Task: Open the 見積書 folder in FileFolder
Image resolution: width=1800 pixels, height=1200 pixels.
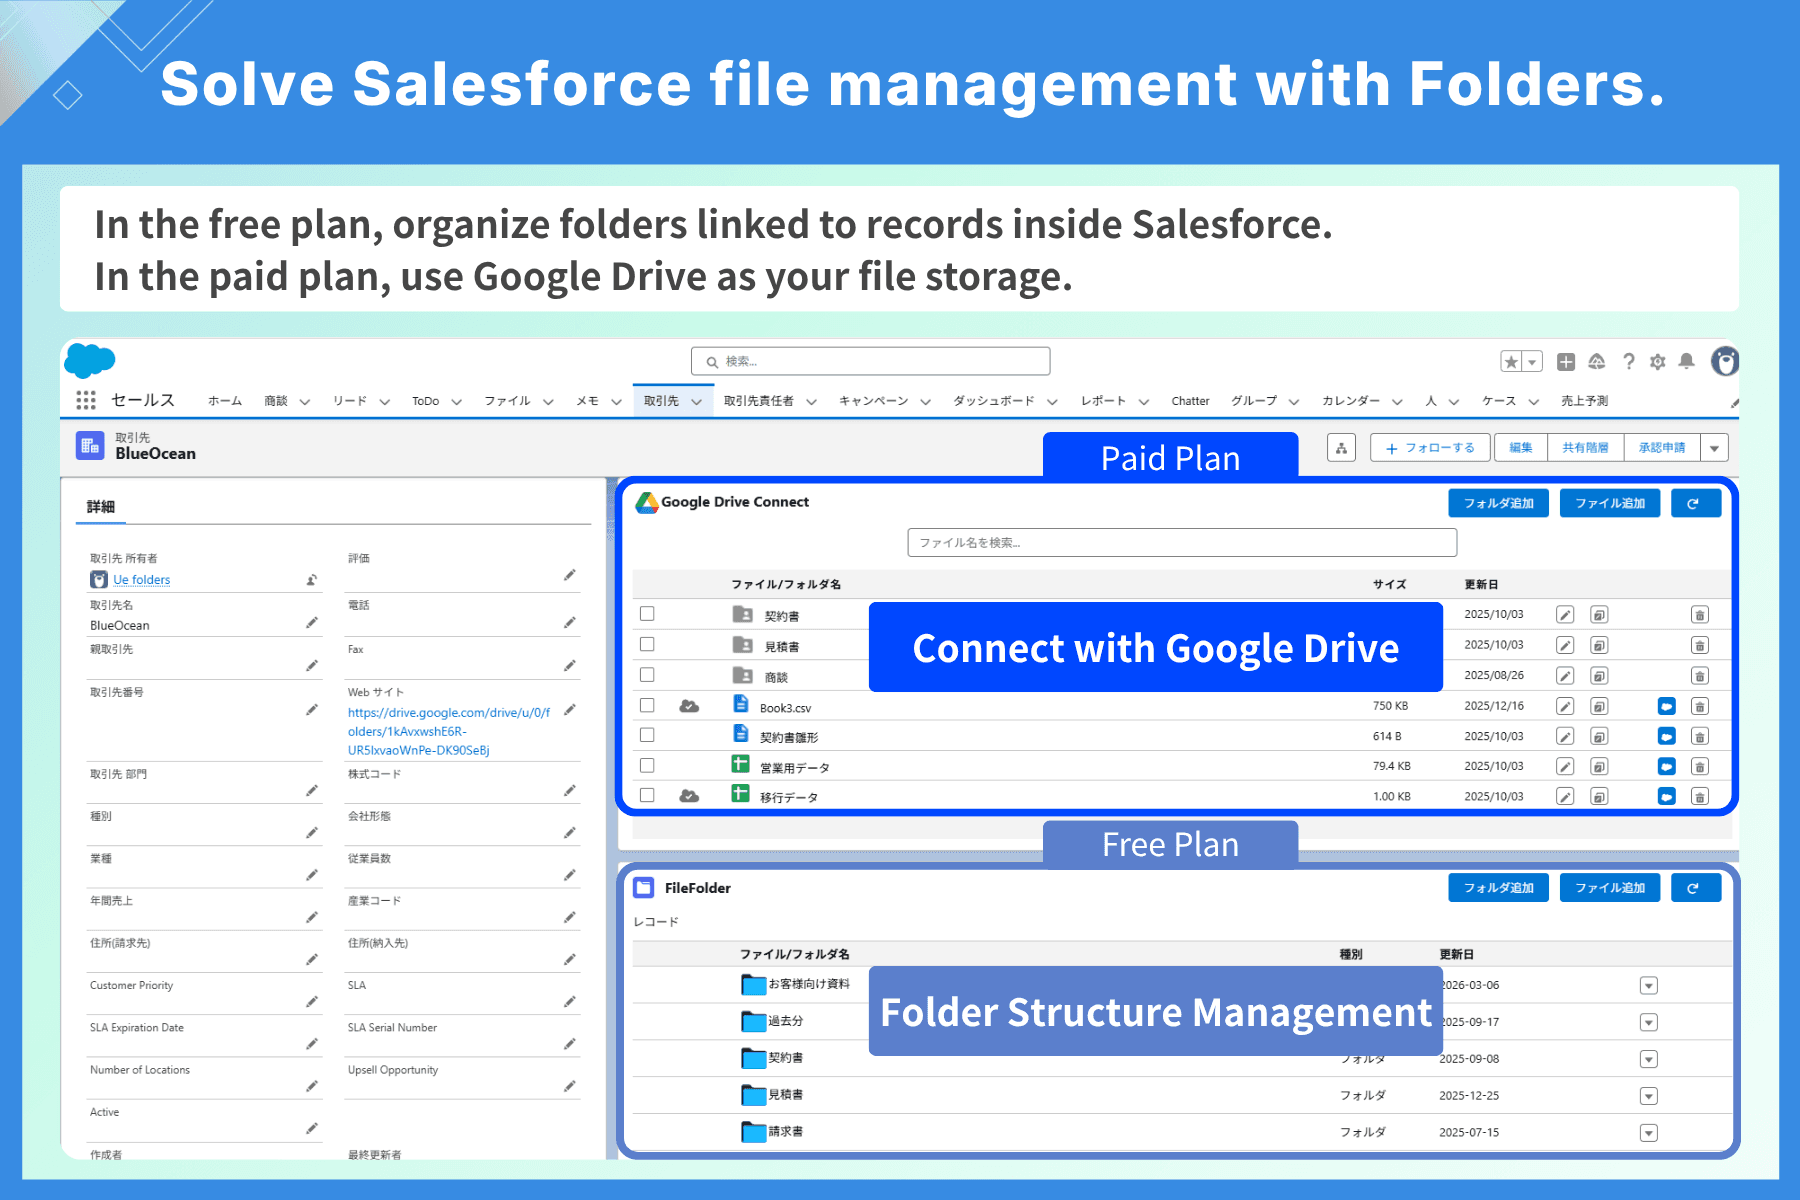Action: (785, 1095)
